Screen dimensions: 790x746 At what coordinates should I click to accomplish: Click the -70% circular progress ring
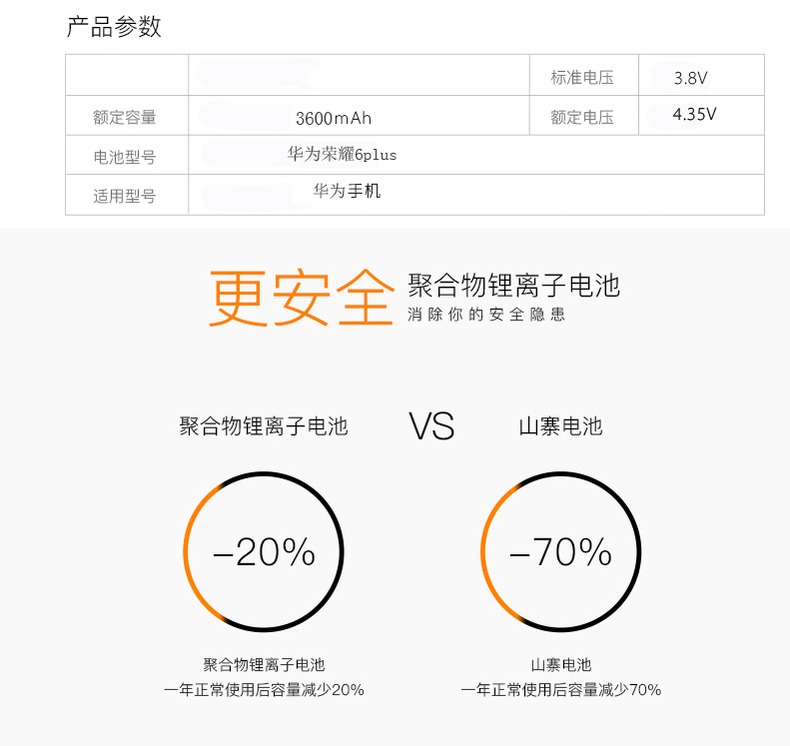560,552
